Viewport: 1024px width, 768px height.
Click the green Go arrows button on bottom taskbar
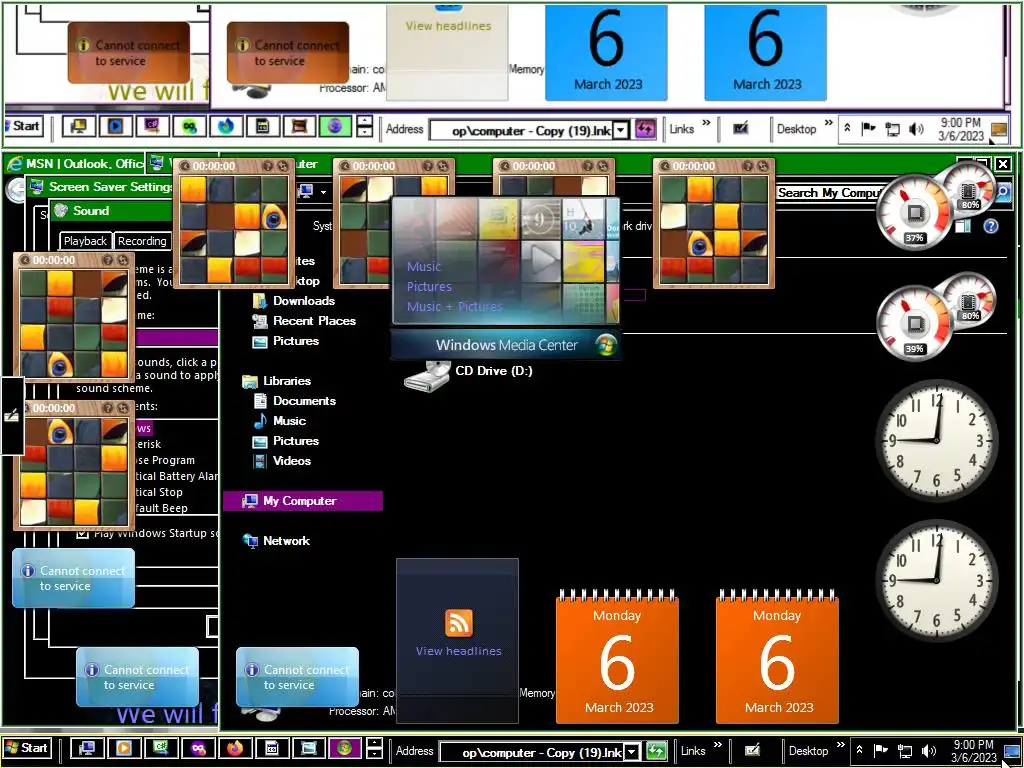[x=656, y=751]
